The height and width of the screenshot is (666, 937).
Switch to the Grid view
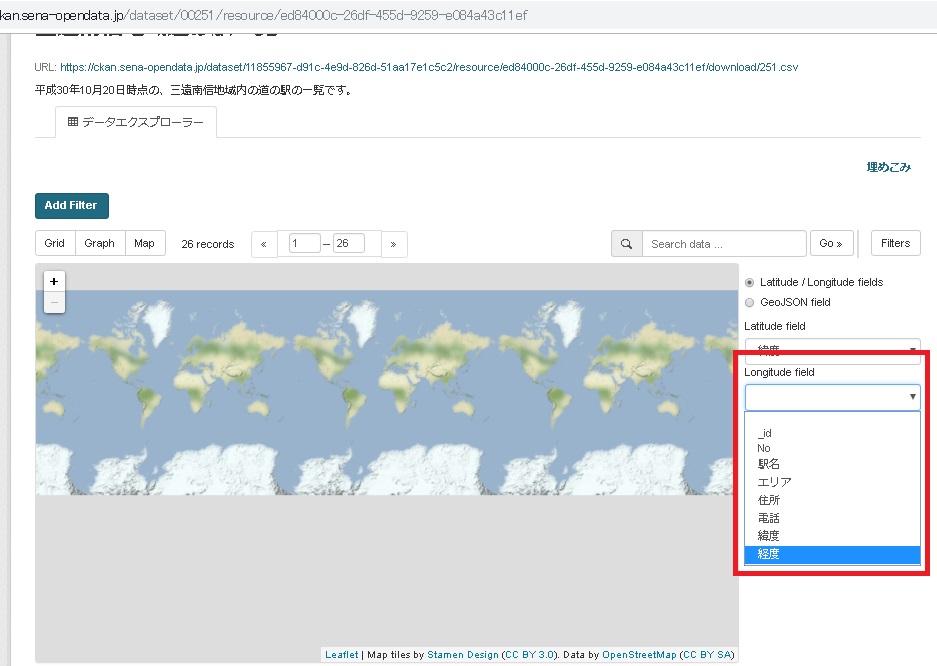point(55,243)
